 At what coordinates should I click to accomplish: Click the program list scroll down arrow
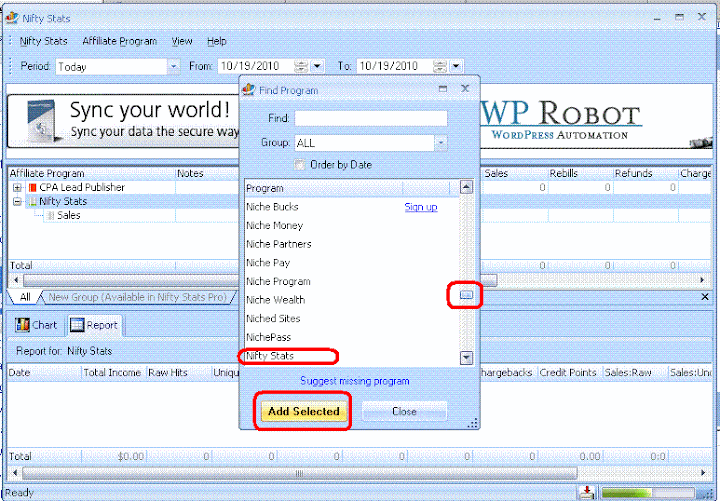coord(466,358)
